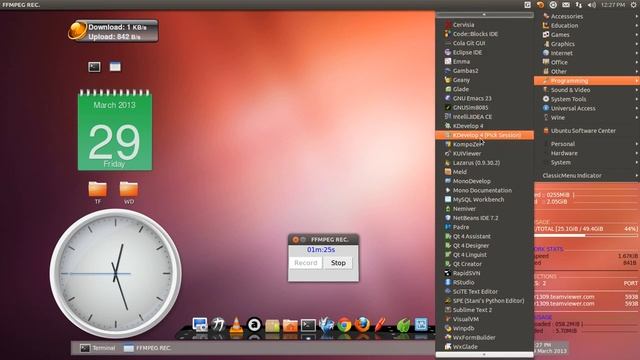Launch Lazarus (0.9.30.2)
This screenshot has height=360, width=640.
484,163
